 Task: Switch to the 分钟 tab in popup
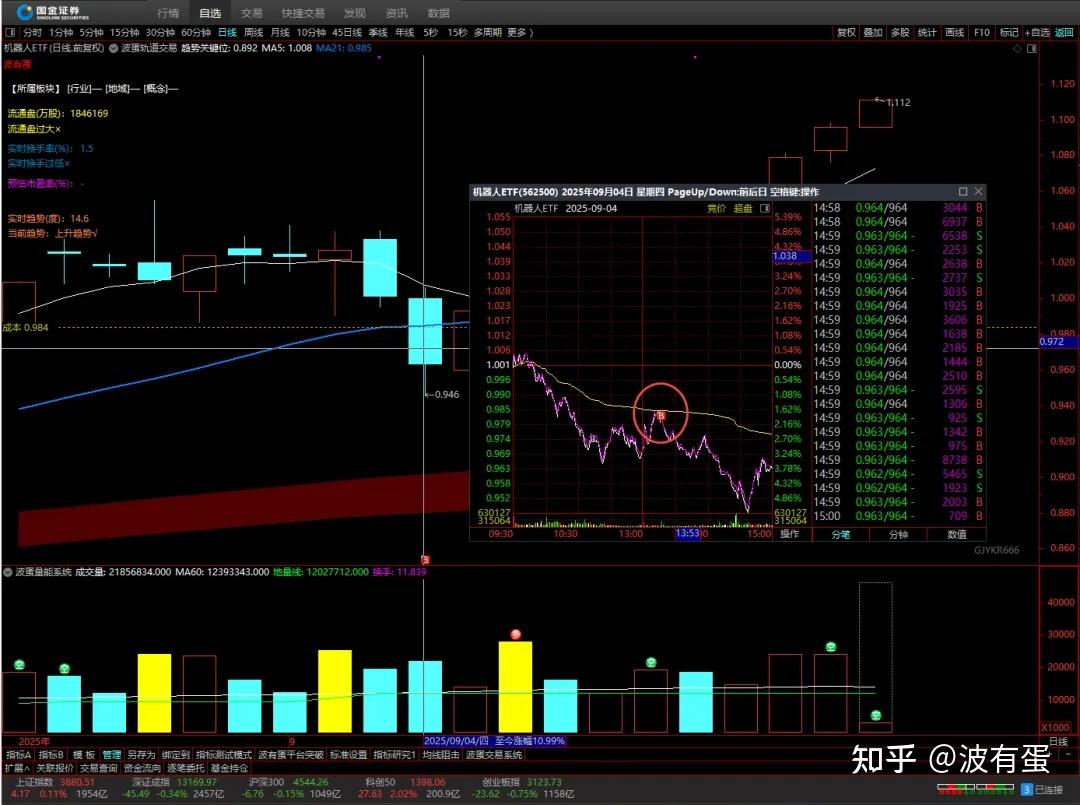898,534
